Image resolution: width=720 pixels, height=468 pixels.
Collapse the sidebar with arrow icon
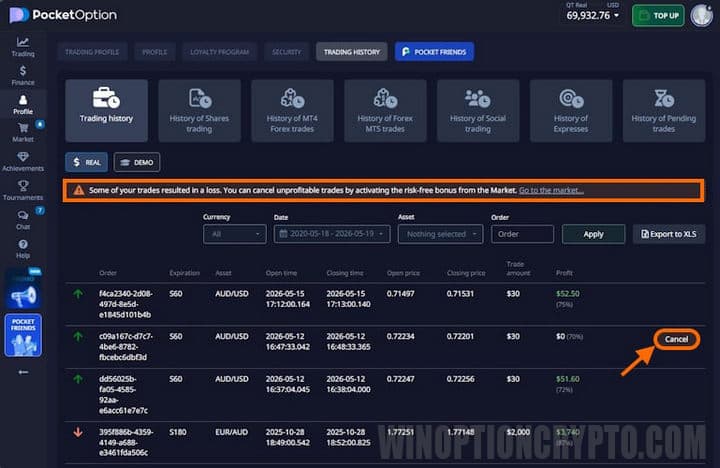(x=23, y=372)
